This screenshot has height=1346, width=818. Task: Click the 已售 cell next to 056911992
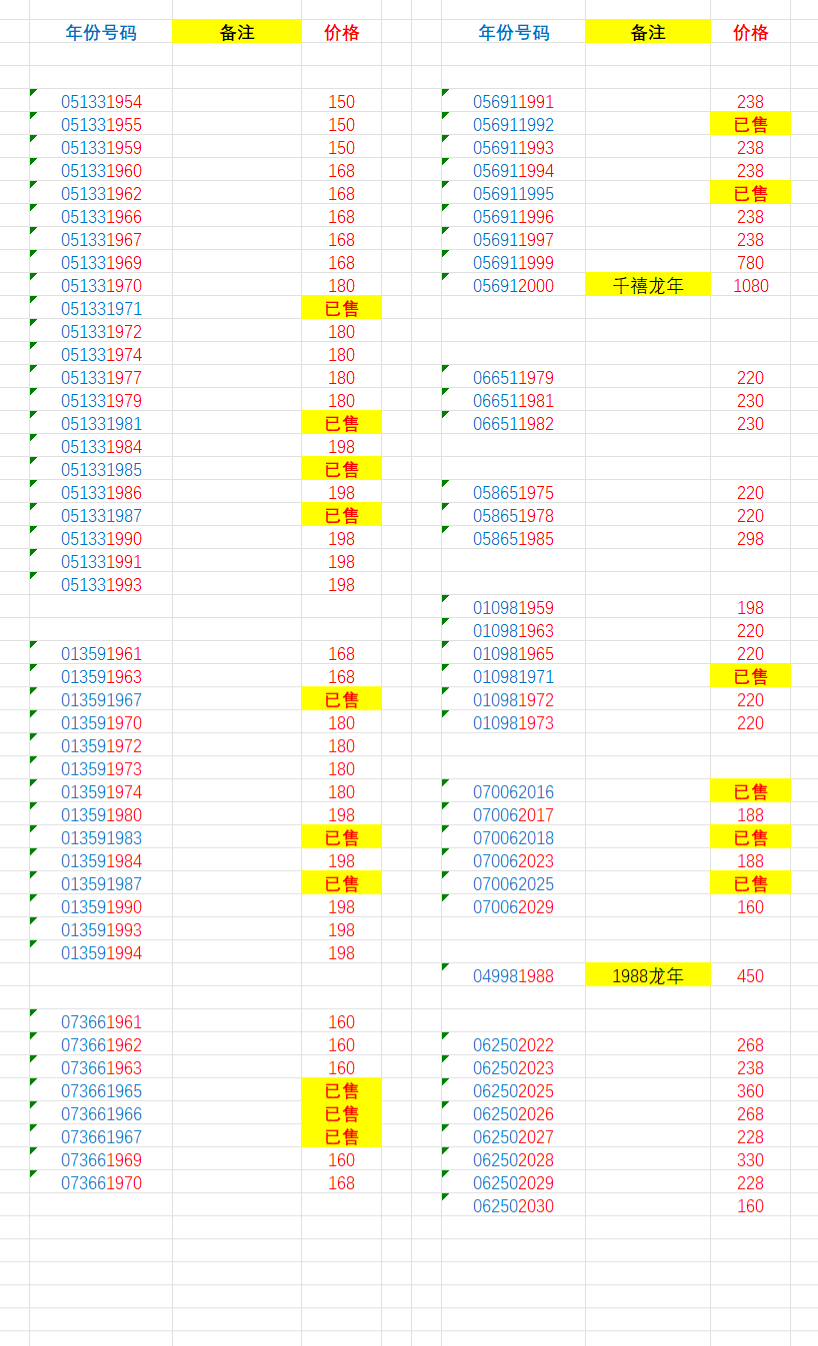tap(750, 125)
